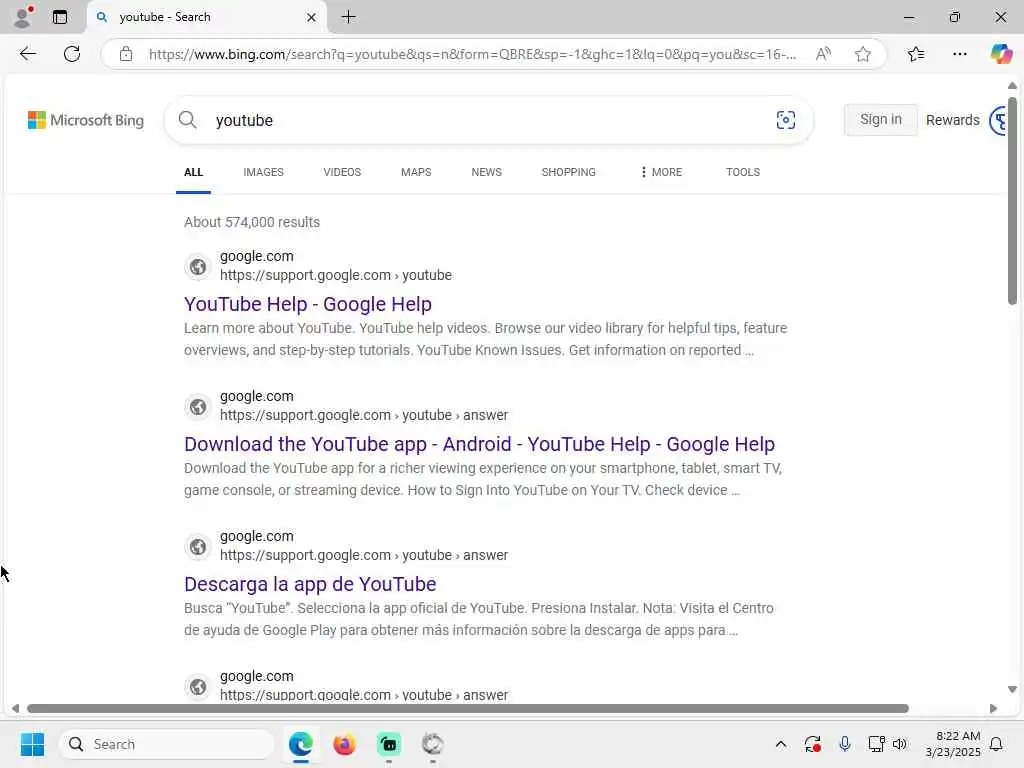The height and width of the screenshot is (768, 1024).
Task: Switch to MAPS tab
Action: click(416, 172)
